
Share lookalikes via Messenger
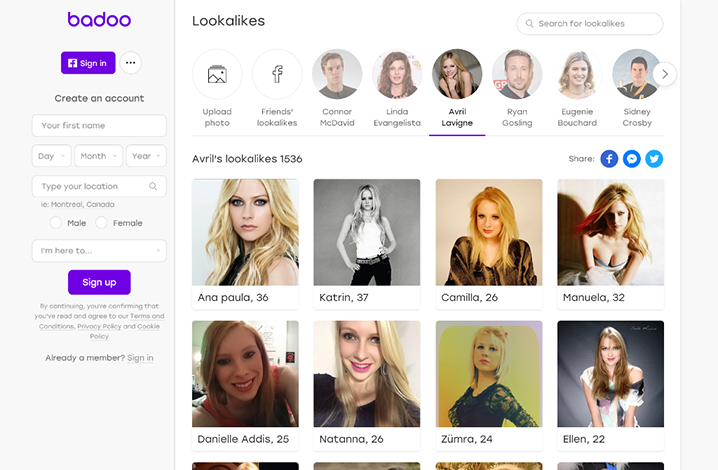pos(631,158)
